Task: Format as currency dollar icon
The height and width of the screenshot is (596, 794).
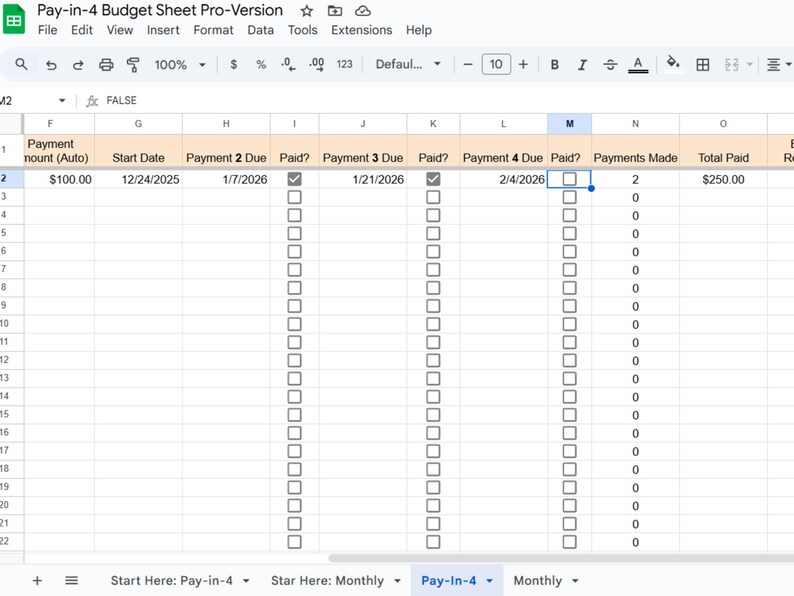Action: (x=233, y=64)
